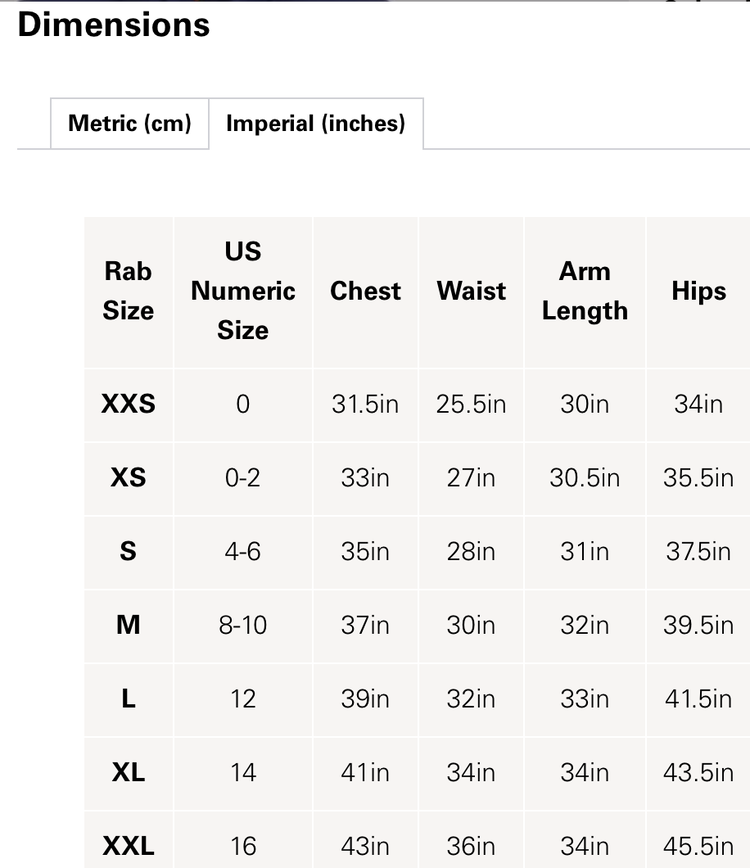Switch to the Metric (cm) tab

pyautogui.click(x=130, y=123)
